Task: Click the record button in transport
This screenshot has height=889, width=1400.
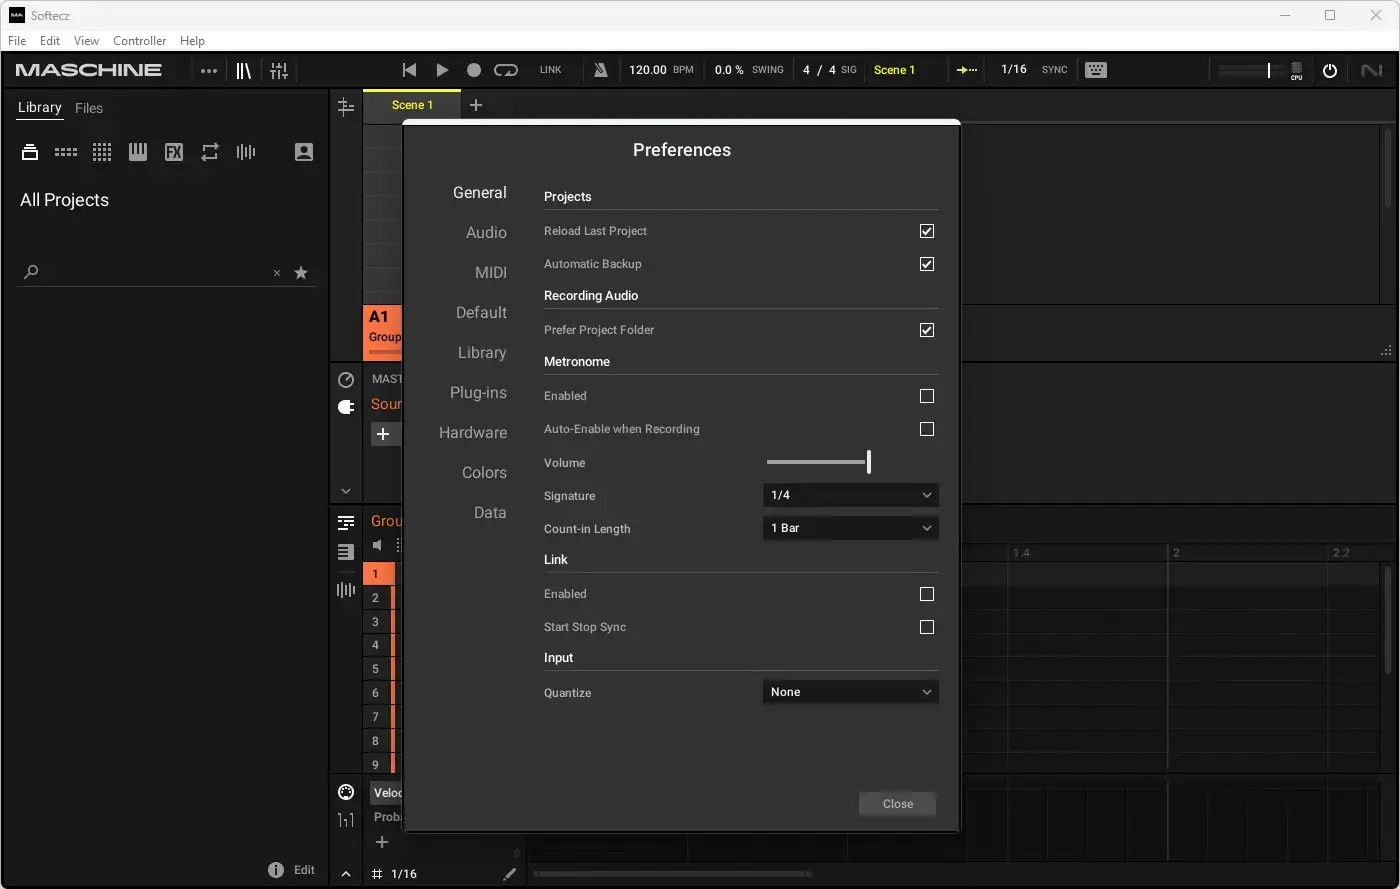Action: 474,70
